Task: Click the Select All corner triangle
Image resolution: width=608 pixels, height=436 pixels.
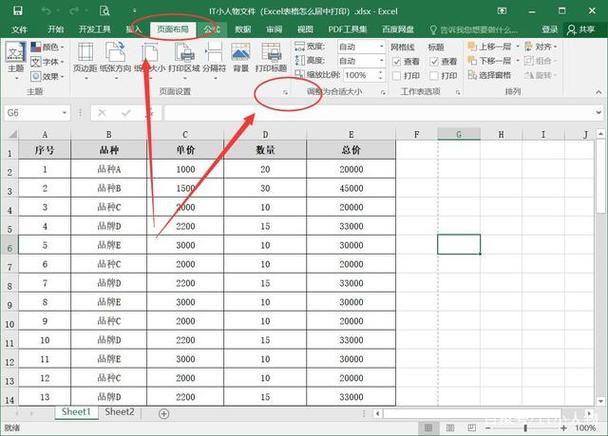Action: tap(12, 134)
